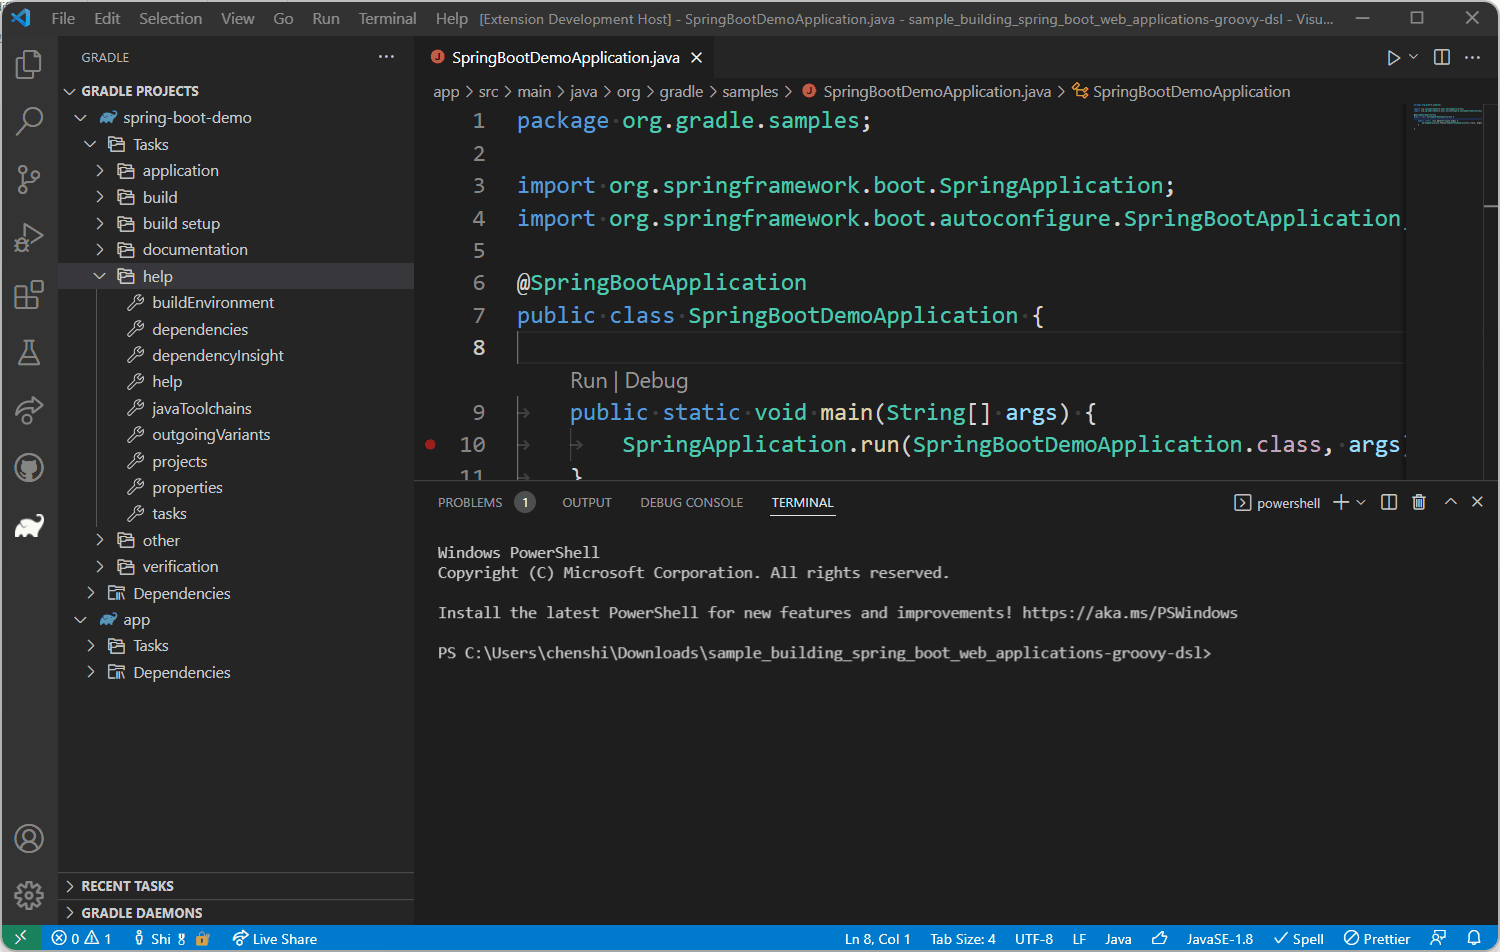This screenshot has width=1500, height=952.
Task: Open the Testing beaker view
Action: (29, 352)
